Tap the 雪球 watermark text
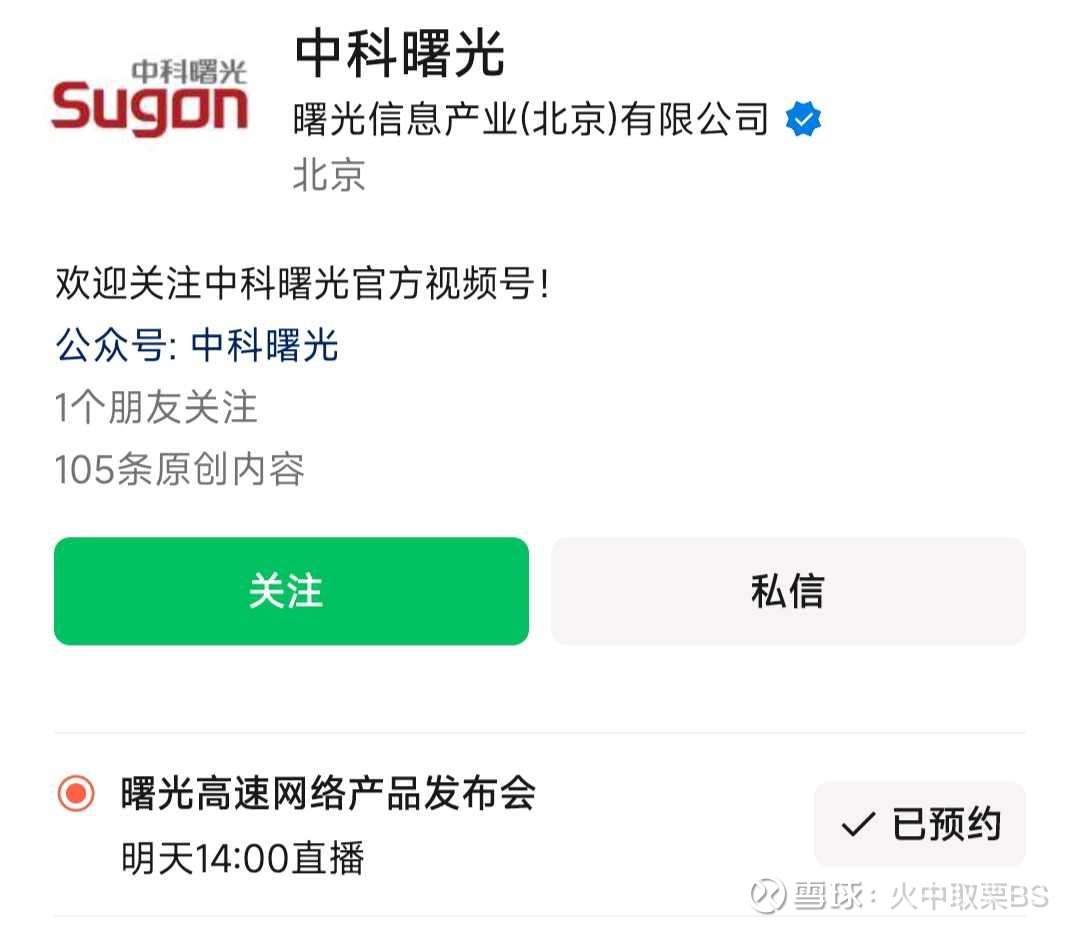The height and width of the screenshot is (929, 1079). pyautogui.click(x=822, y=896)
